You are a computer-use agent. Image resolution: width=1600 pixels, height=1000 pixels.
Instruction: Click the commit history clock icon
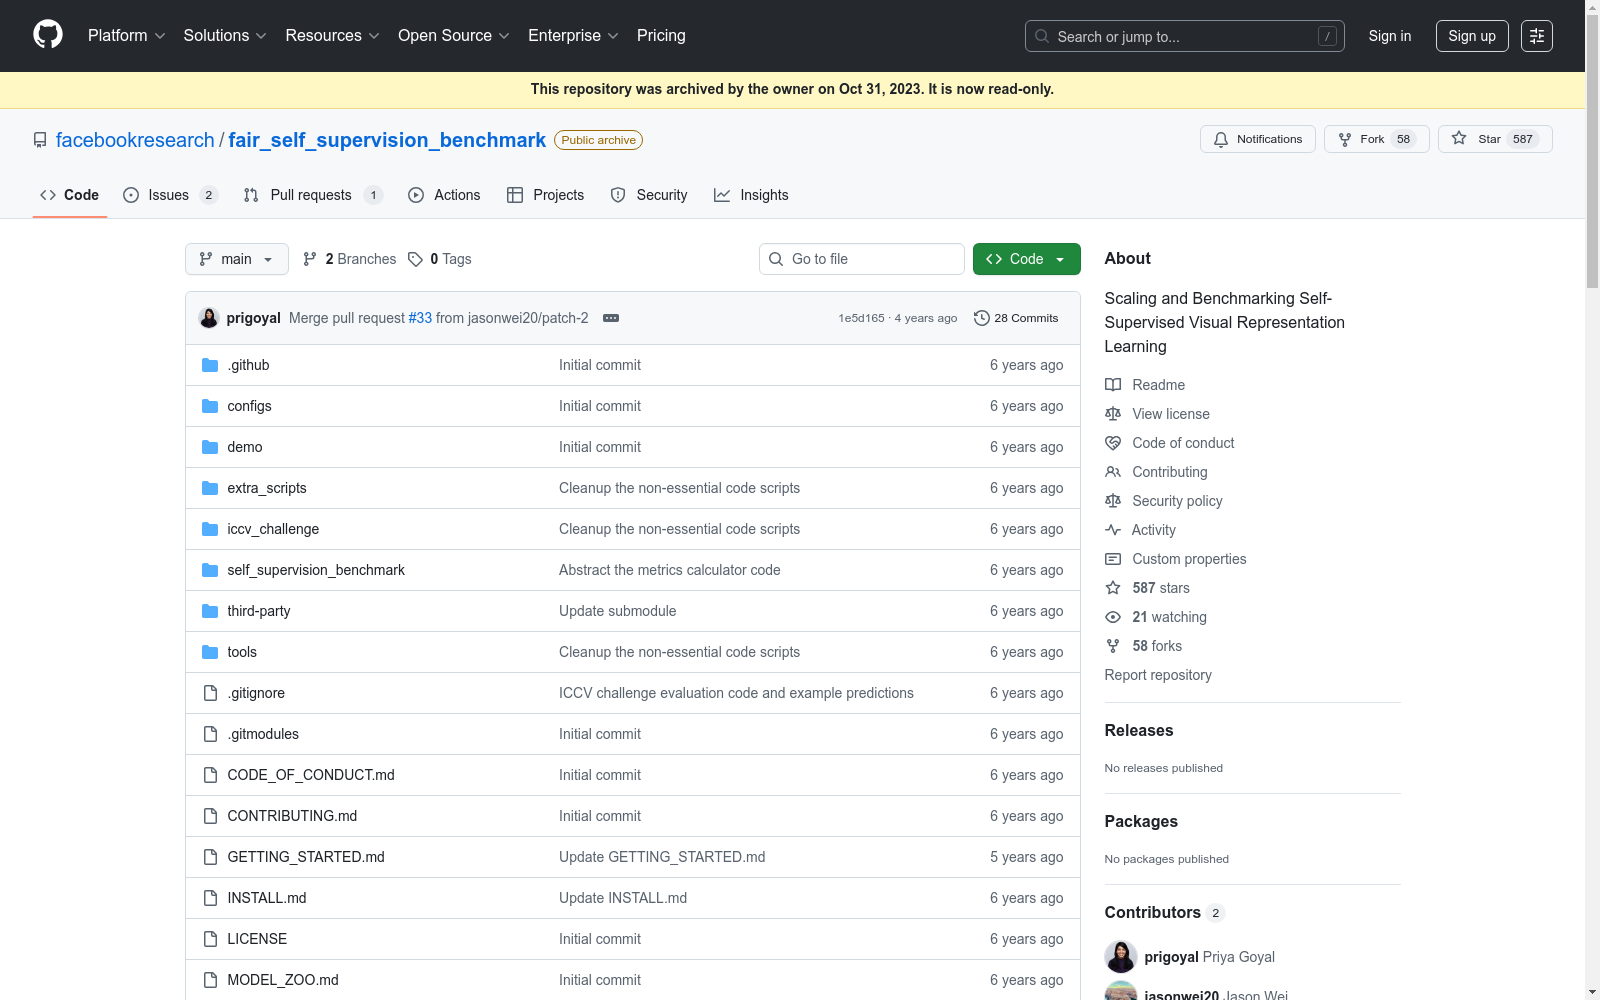coord(982,318)
